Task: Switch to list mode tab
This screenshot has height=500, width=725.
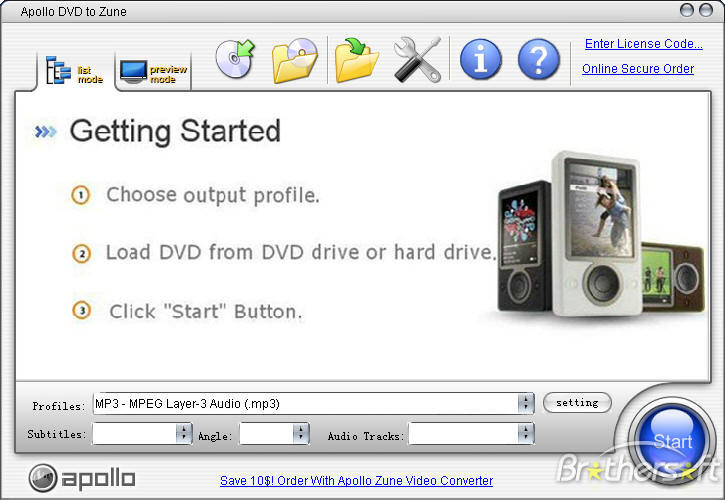Action: coord(75,71)
